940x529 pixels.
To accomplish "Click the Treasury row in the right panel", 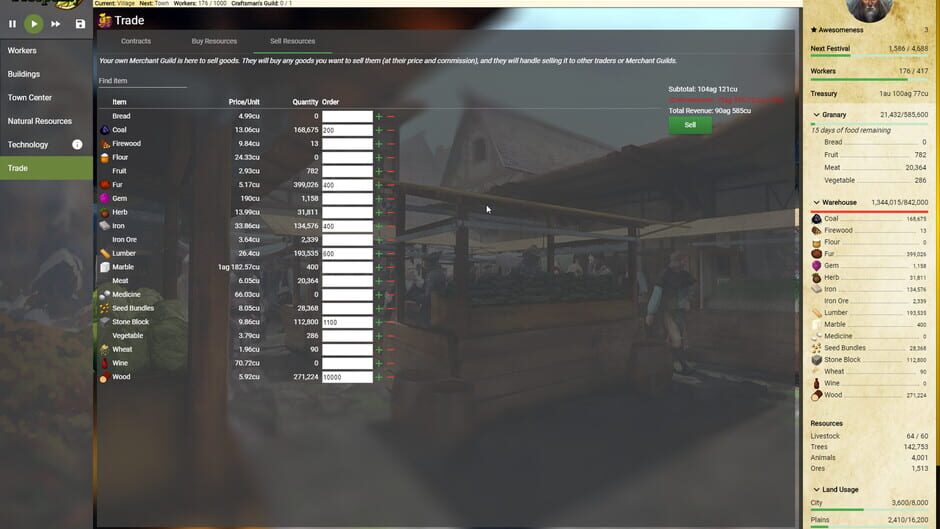I will tap(869, 94).
